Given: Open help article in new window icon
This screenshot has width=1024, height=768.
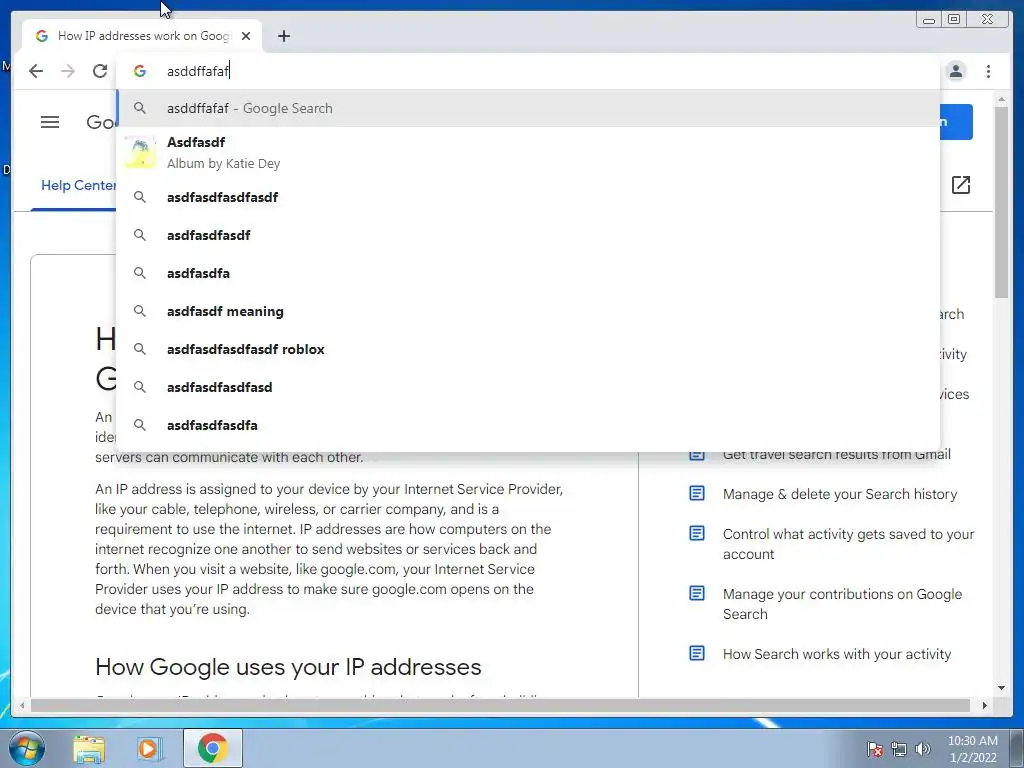Looking at the screenshot, I should click(x=961, y=185).
